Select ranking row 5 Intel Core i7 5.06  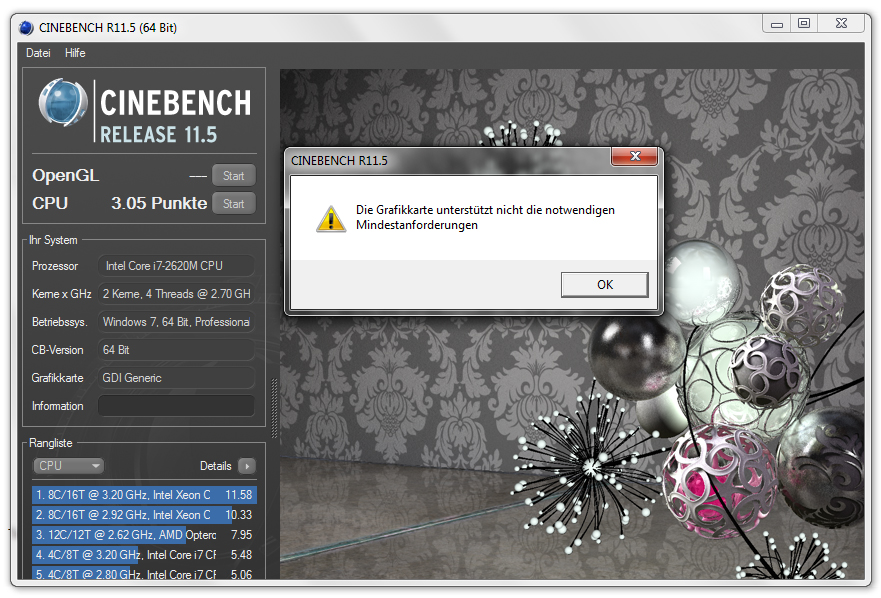tap(144, 573)
